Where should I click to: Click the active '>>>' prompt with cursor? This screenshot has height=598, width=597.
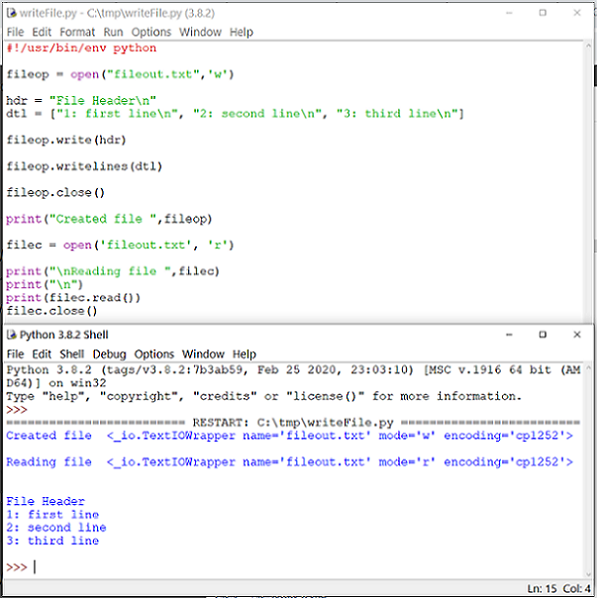click(x=21, y=567)
